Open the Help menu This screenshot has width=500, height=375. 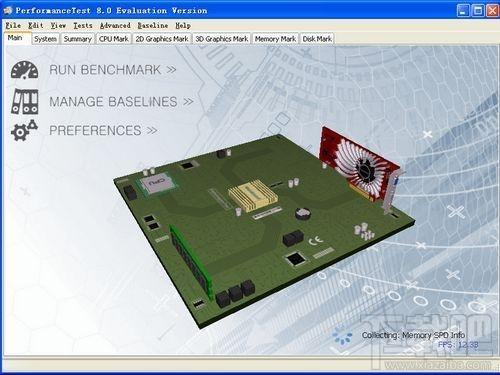[x=183, y=25]
